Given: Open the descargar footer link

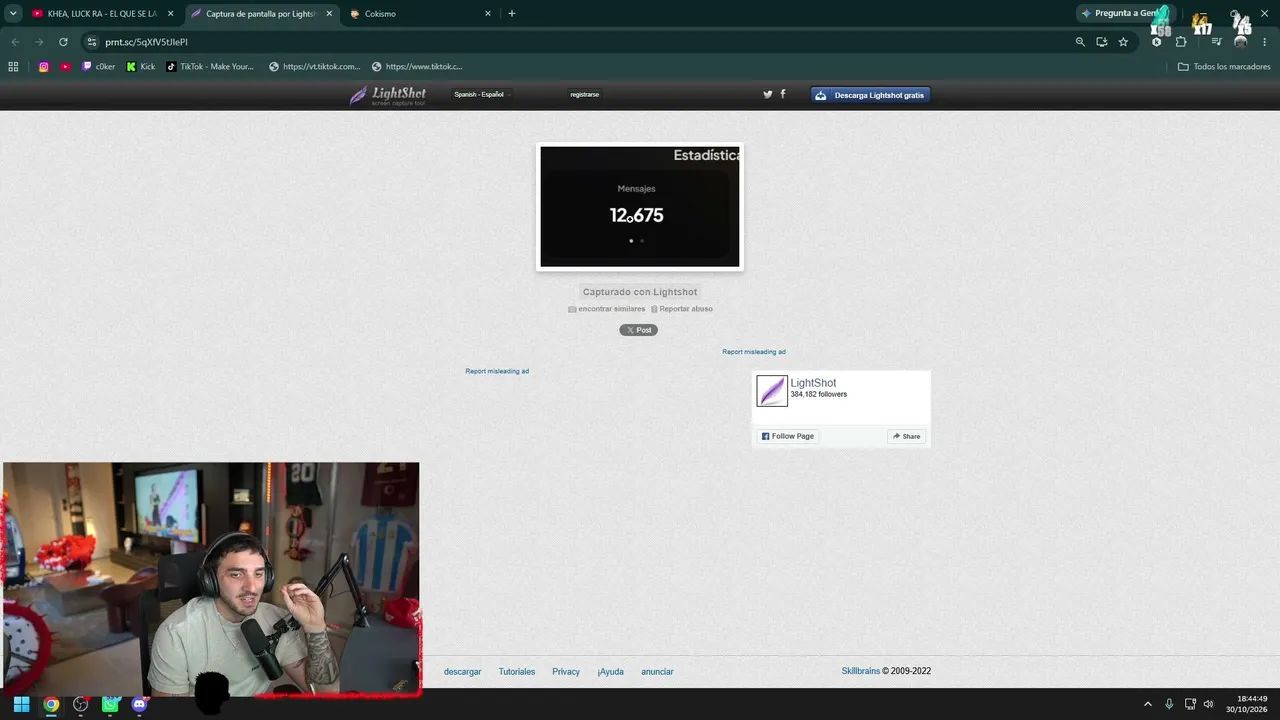Looking at the screenshot, I should point(463,672).
